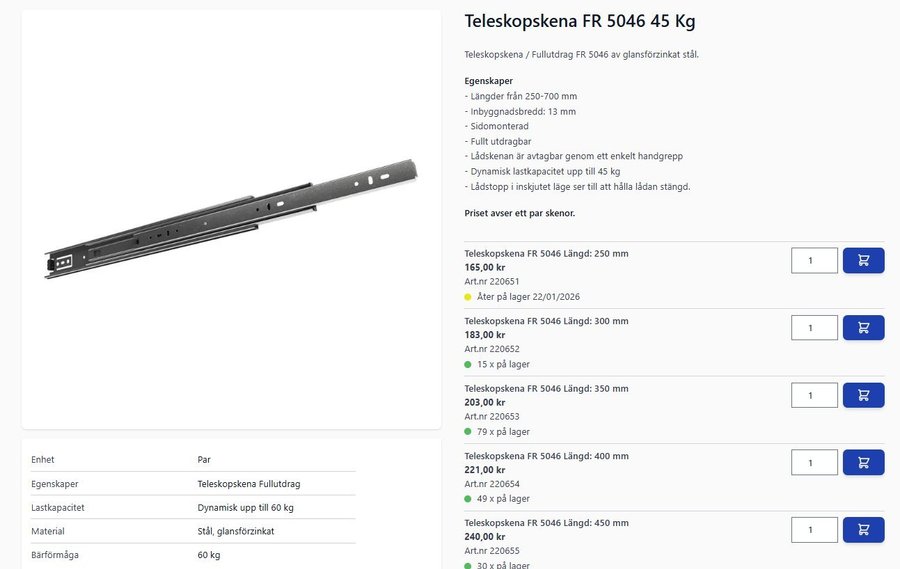The image size is (900, 569).
Task: Open Teleskopskena FR 5046 Längd: 300 mm
Action: coord(546,321)
